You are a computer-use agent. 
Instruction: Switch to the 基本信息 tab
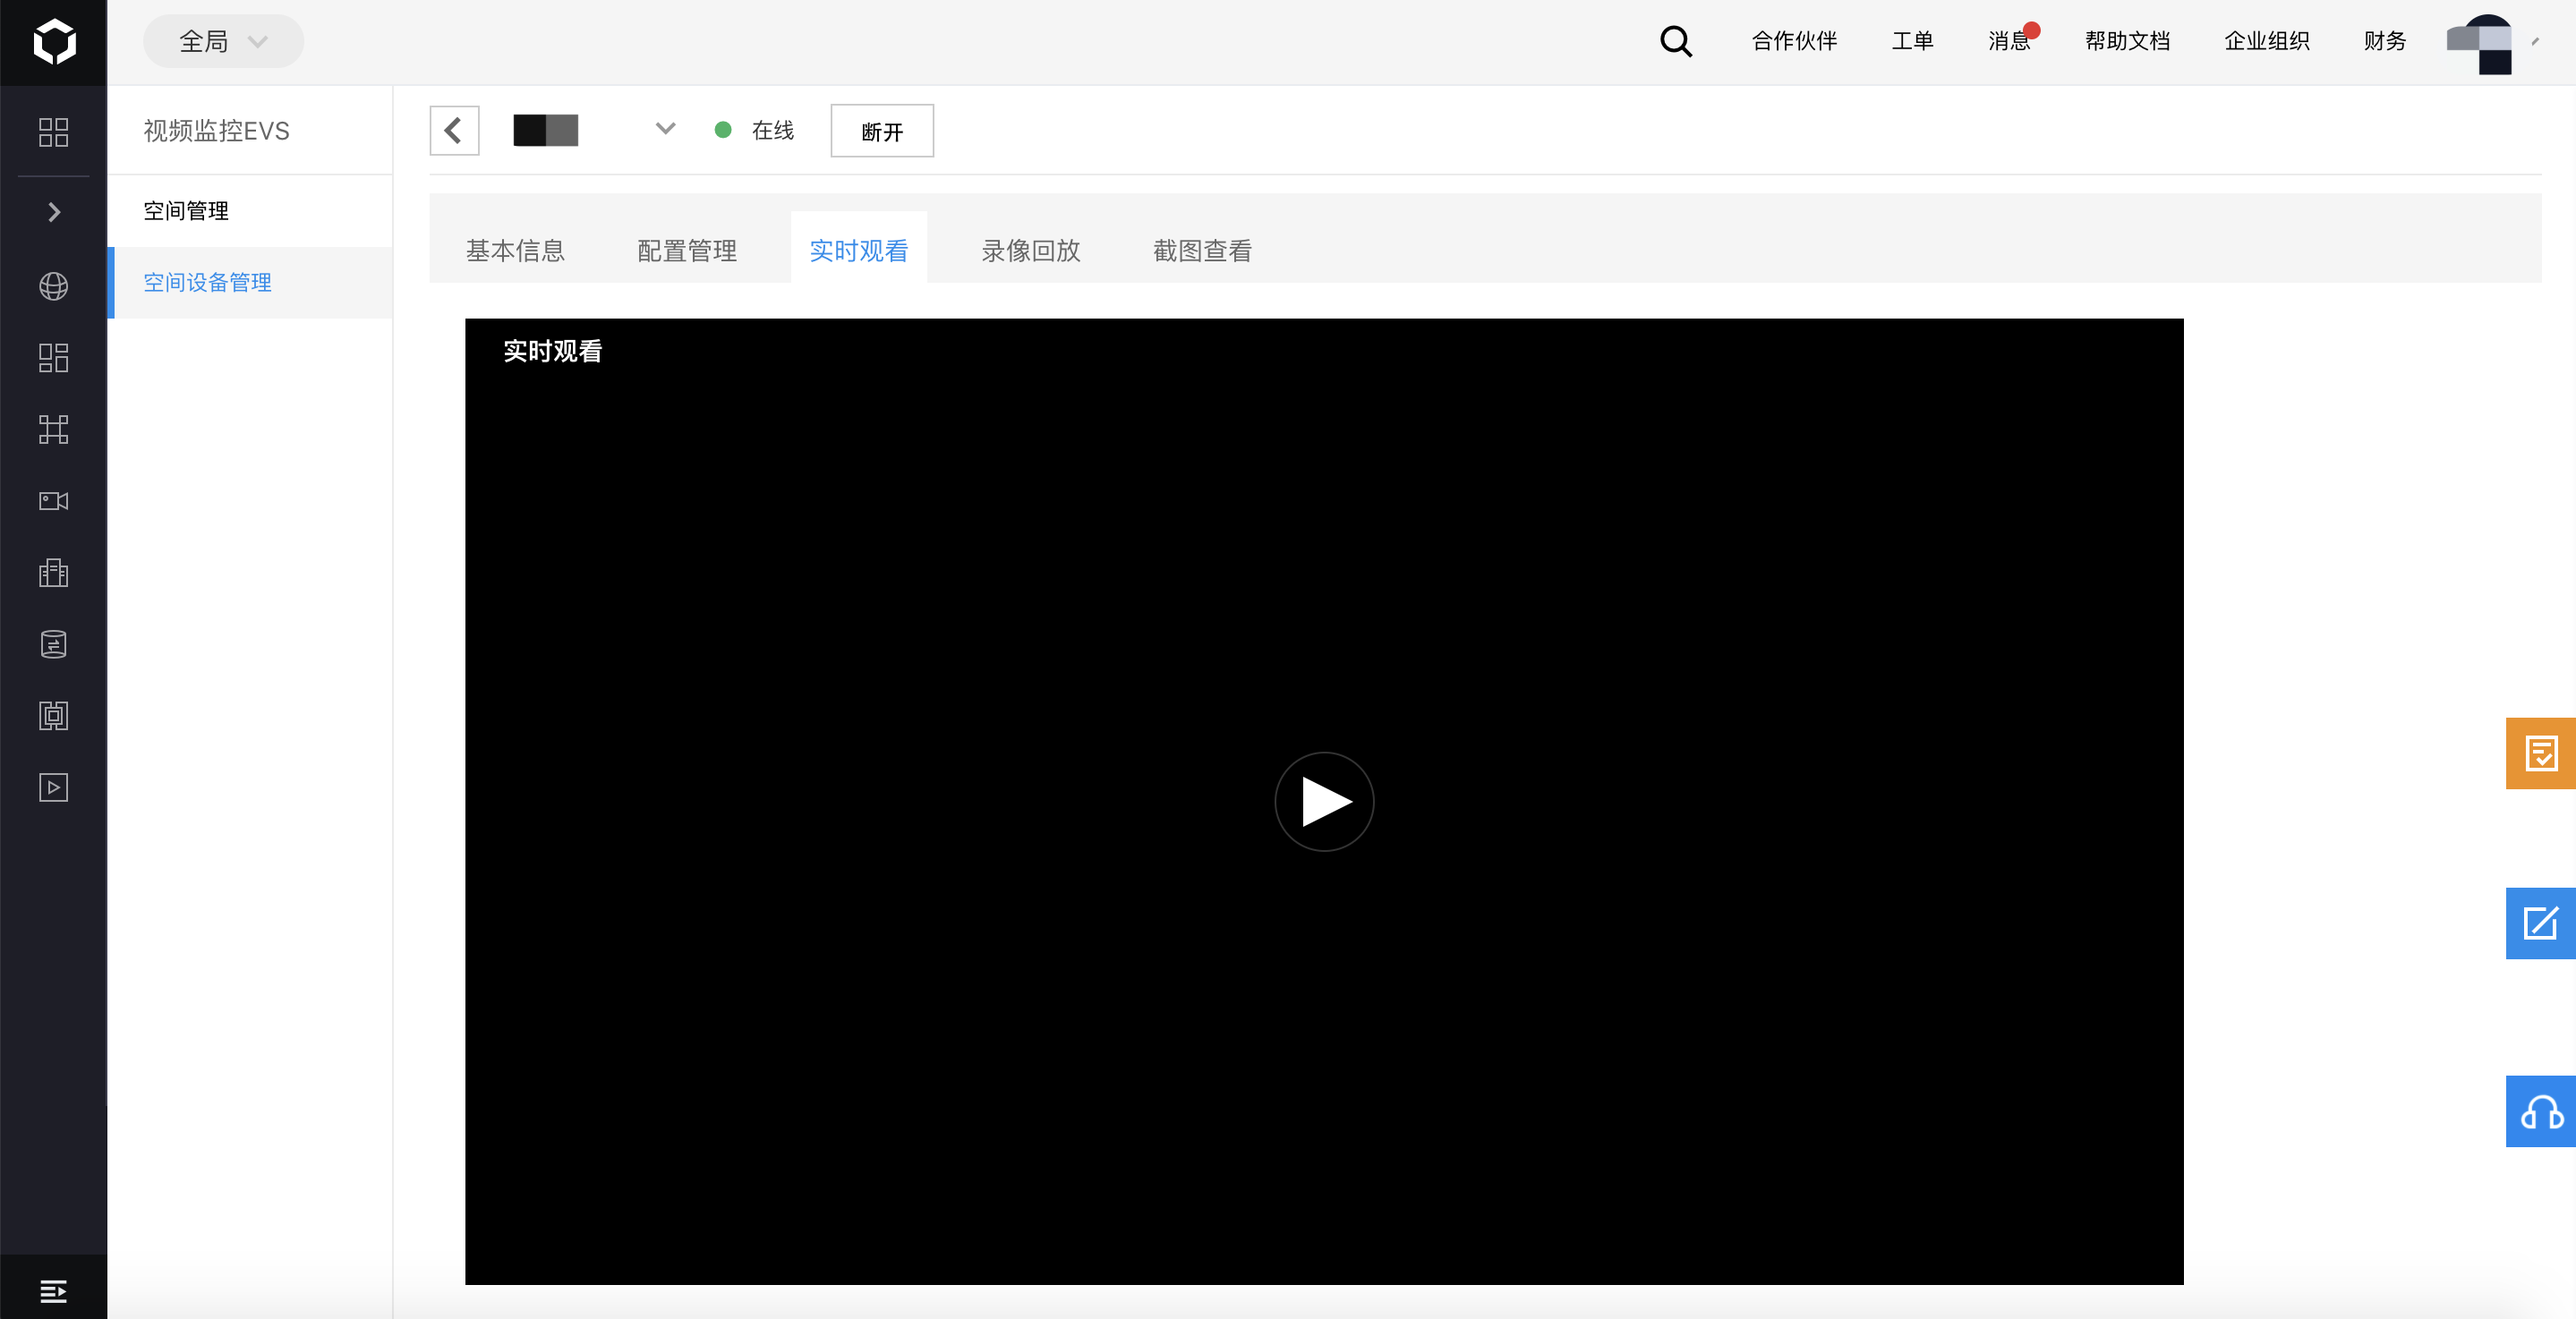(x=515, y=250)
